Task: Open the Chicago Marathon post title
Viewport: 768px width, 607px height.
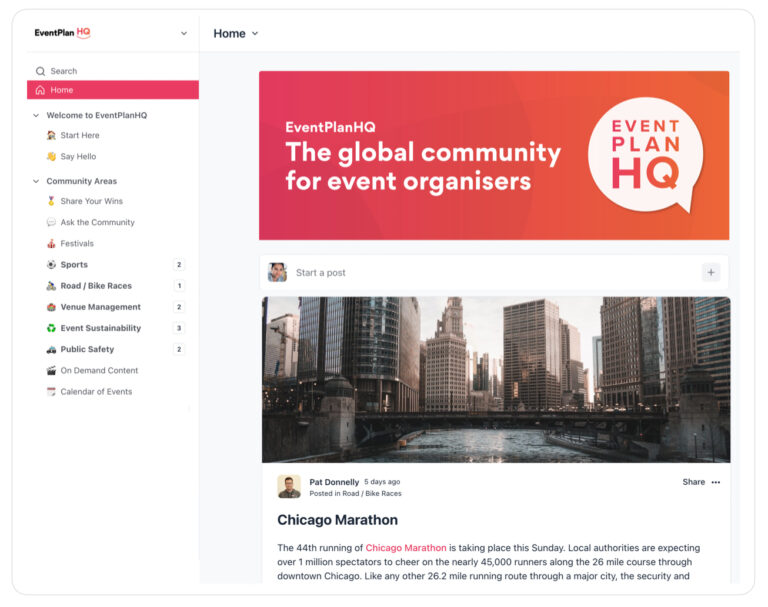Action: 337,520
